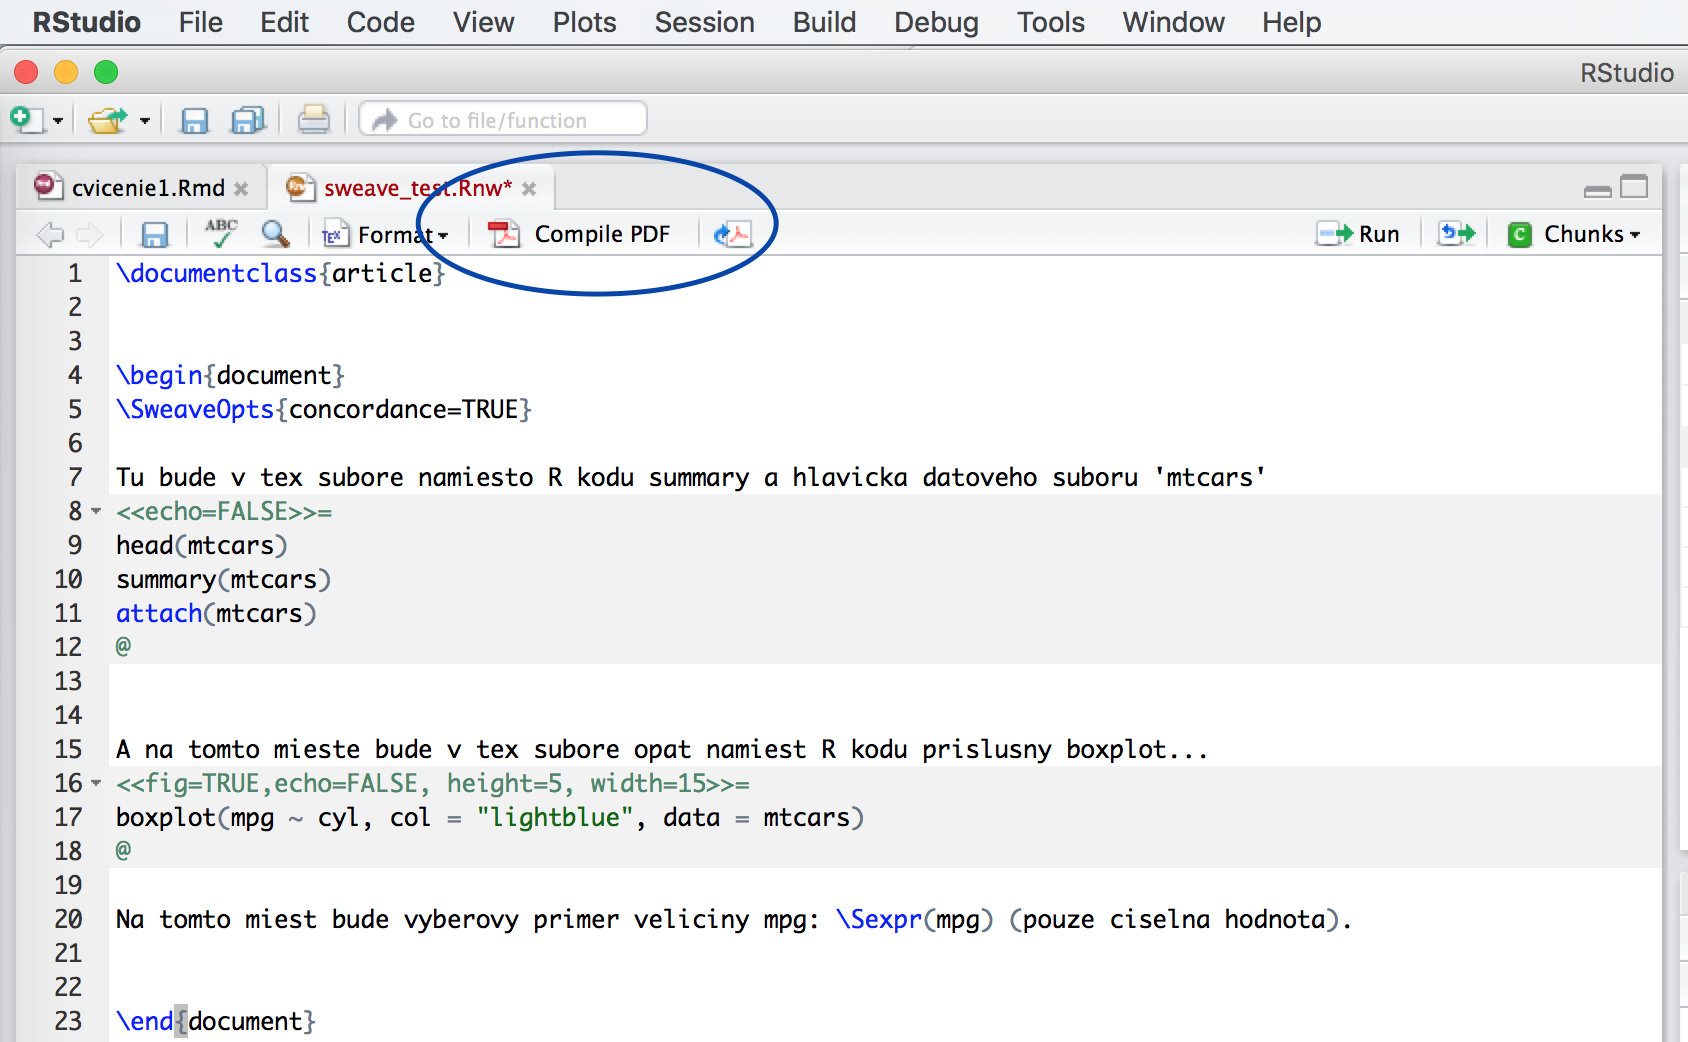Select the sweave_test.Rnw tab

pyautogui.click(x=417, y=188)
